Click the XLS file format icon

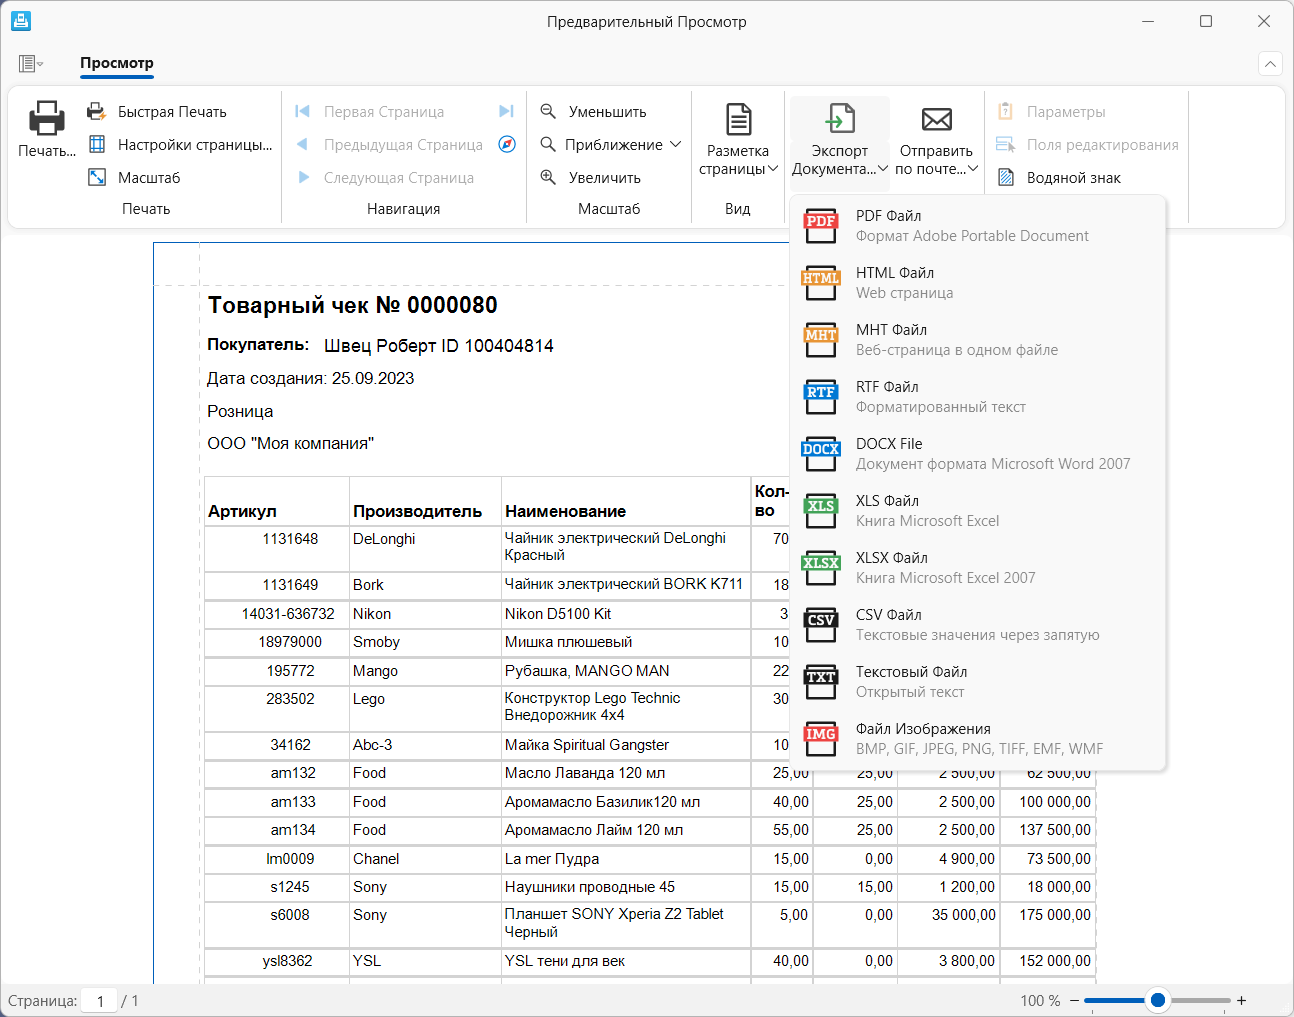pyautogui.click(x=821, y=511)
